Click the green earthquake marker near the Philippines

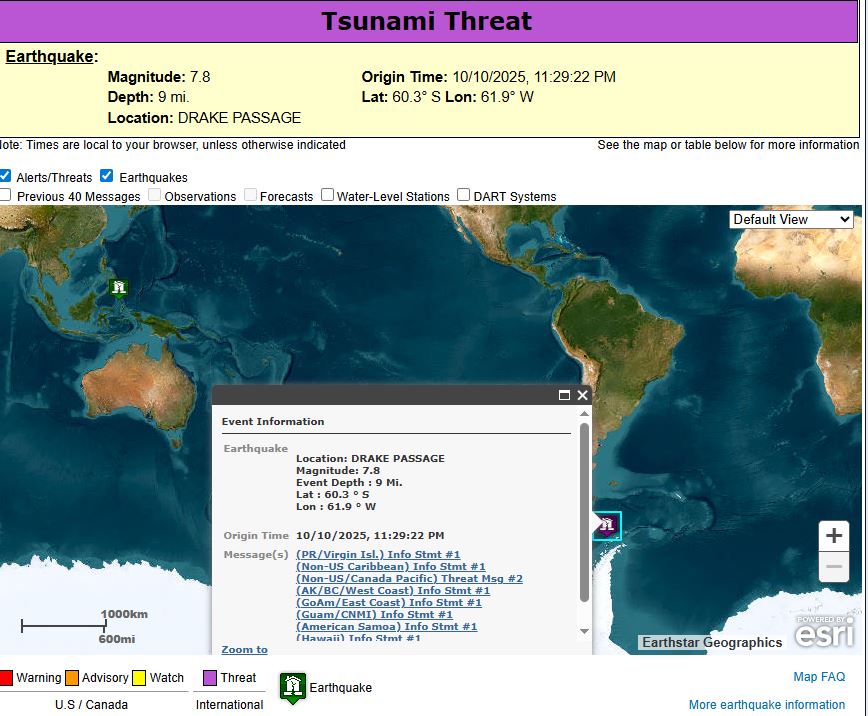(119, 288)
